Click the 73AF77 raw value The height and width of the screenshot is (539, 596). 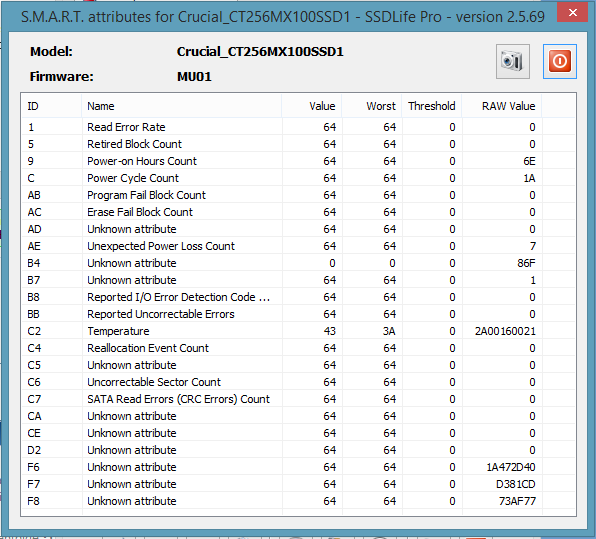pyautogui.click(x=517, y=501)
